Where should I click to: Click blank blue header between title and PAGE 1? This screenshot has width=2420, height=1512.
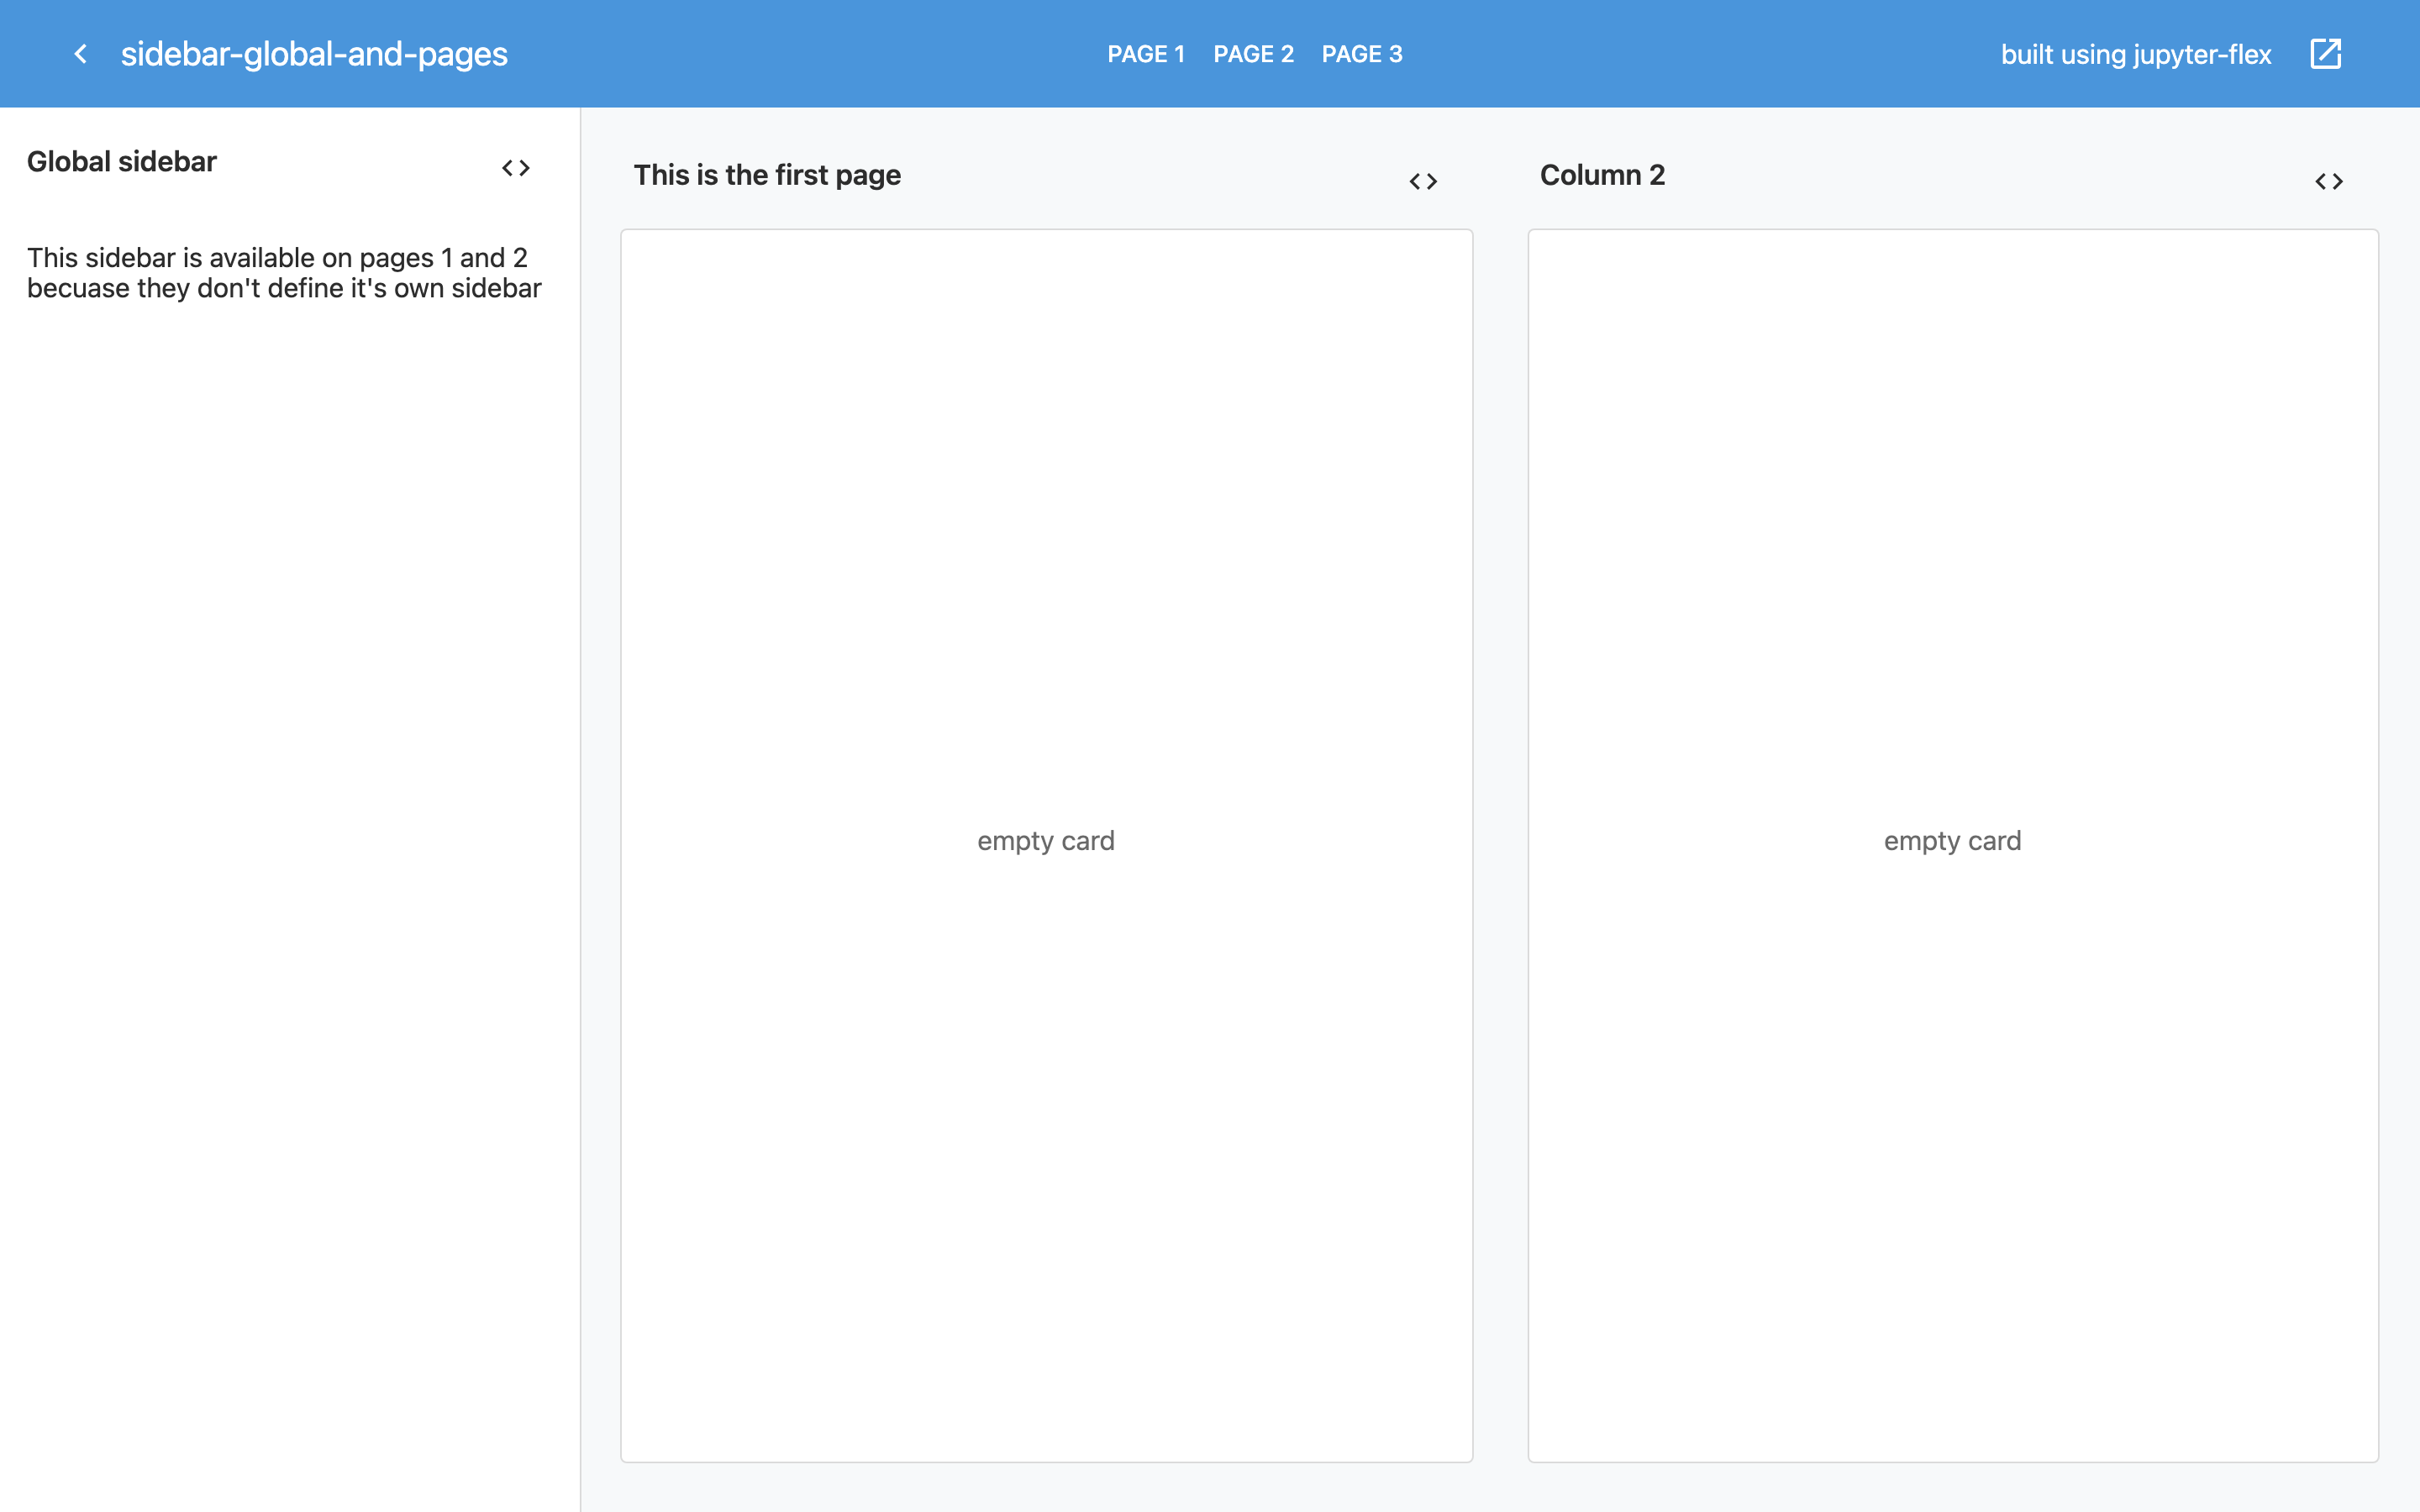tap(800, 54)
